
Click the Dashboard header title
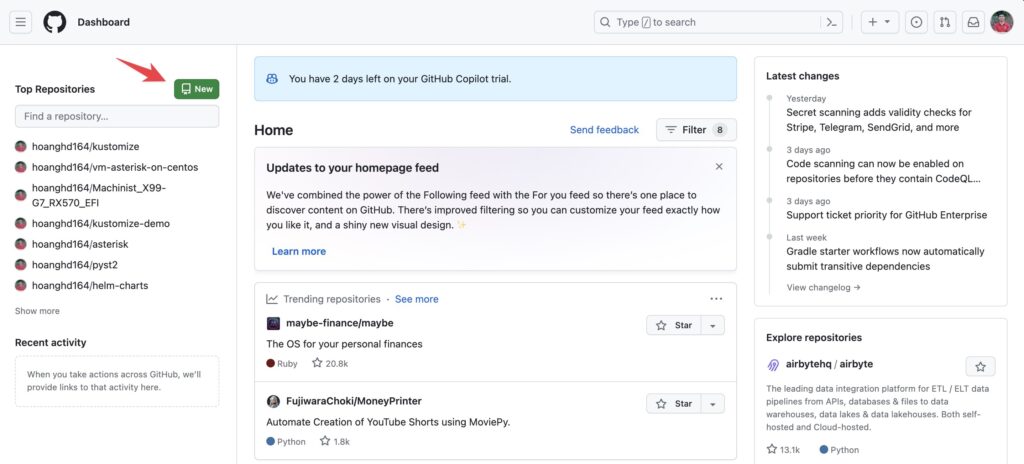[x=103, y=22]
